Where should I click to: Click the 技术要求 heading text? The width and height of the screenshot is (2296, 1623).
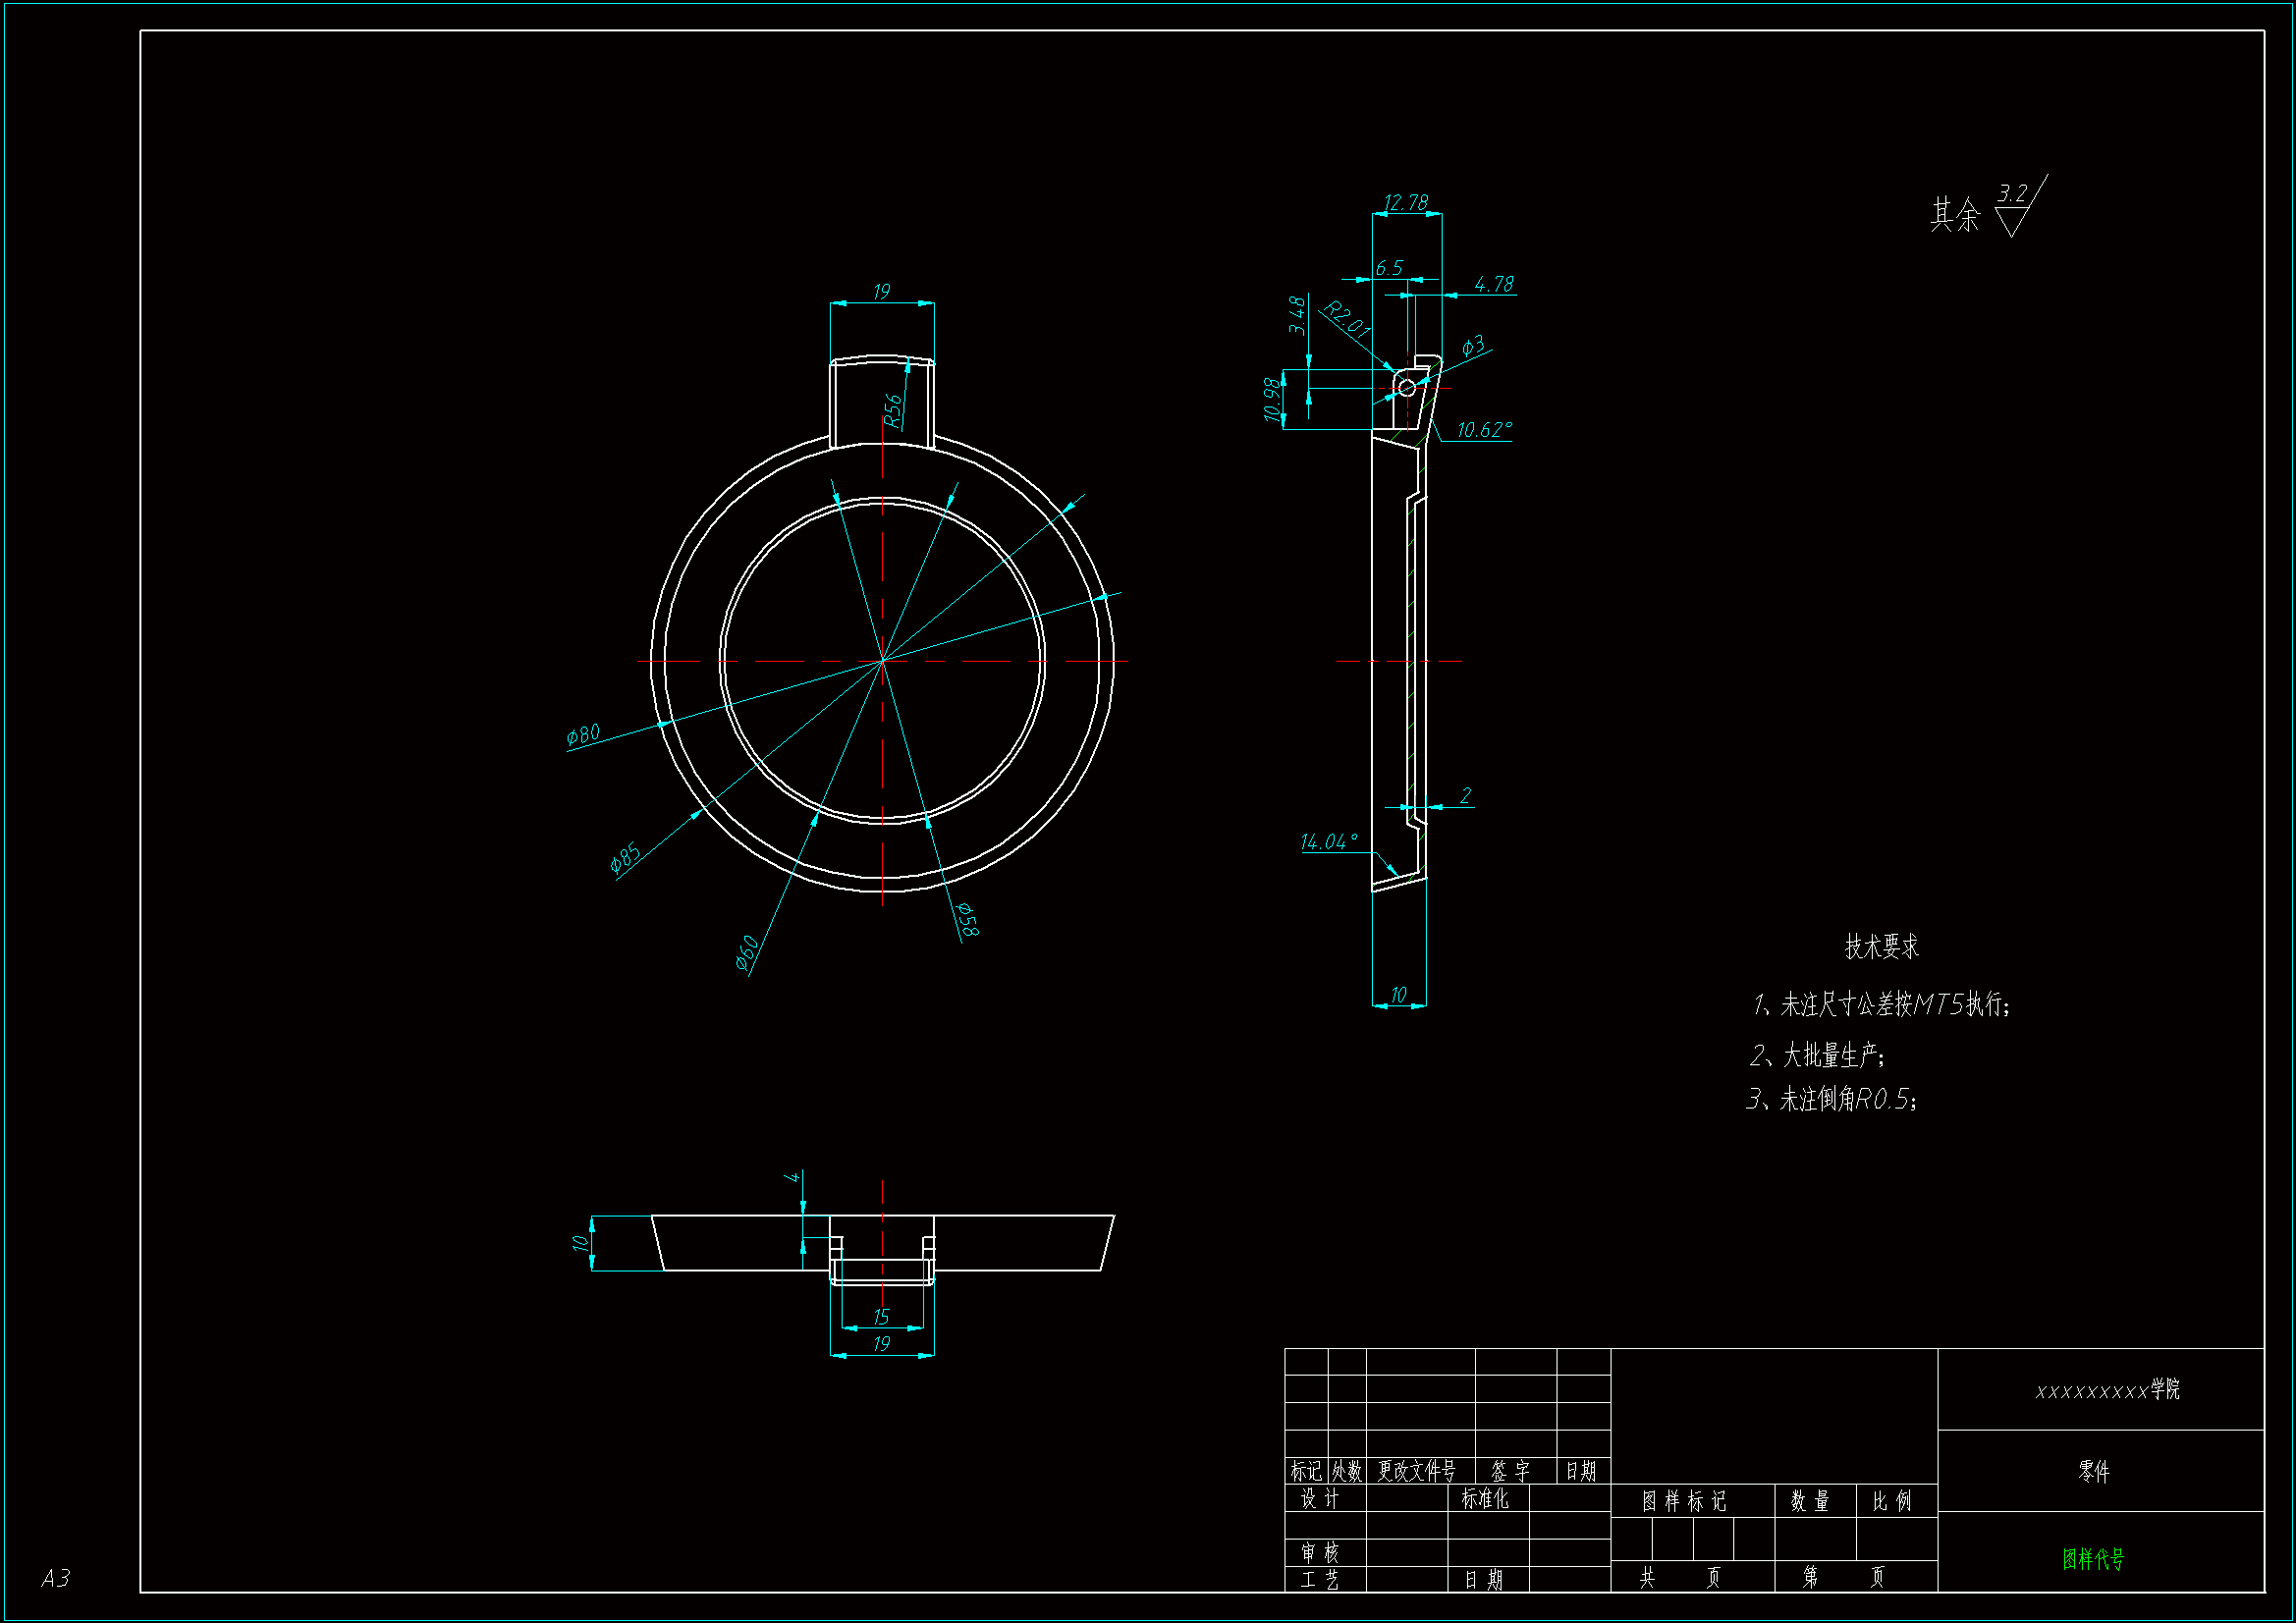1881,946
